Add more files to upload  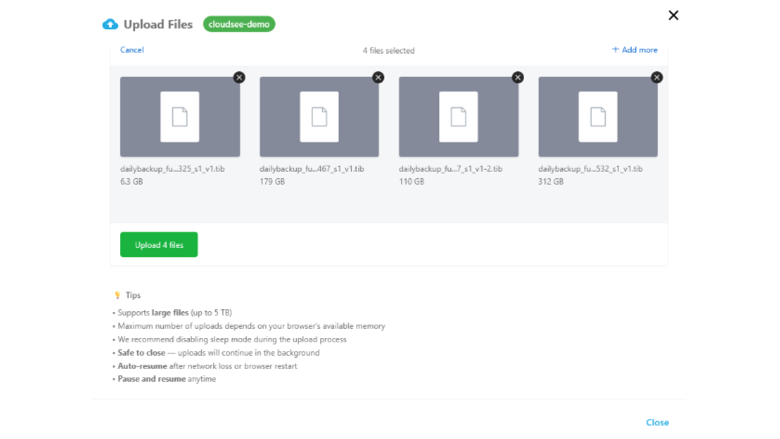pyautogui.click(x=635, y=50)
